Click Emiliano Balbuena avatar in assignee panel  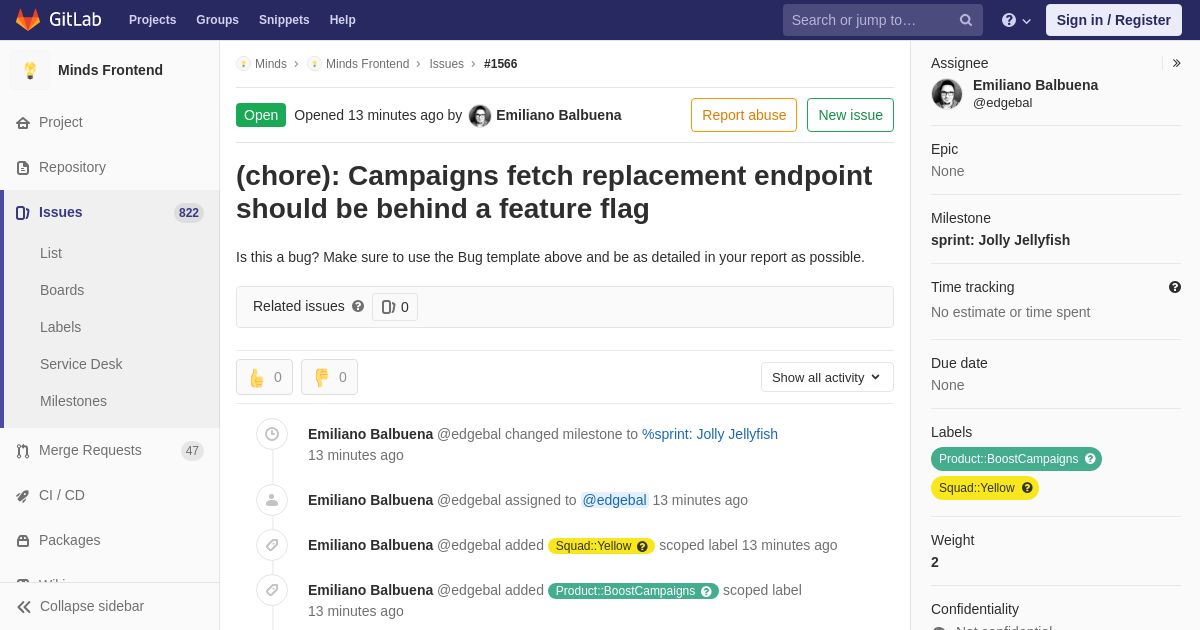point(947,94)
